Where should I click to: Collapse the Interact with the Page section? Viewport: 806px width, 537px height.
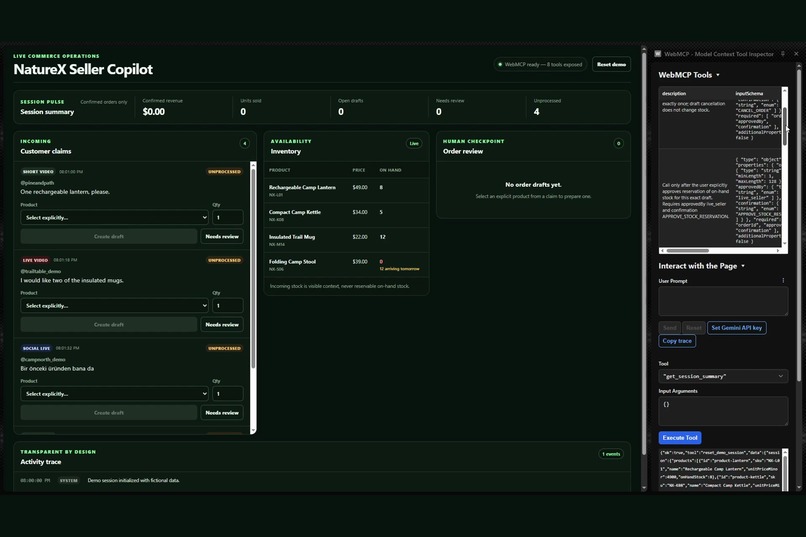tap(702, 266)
